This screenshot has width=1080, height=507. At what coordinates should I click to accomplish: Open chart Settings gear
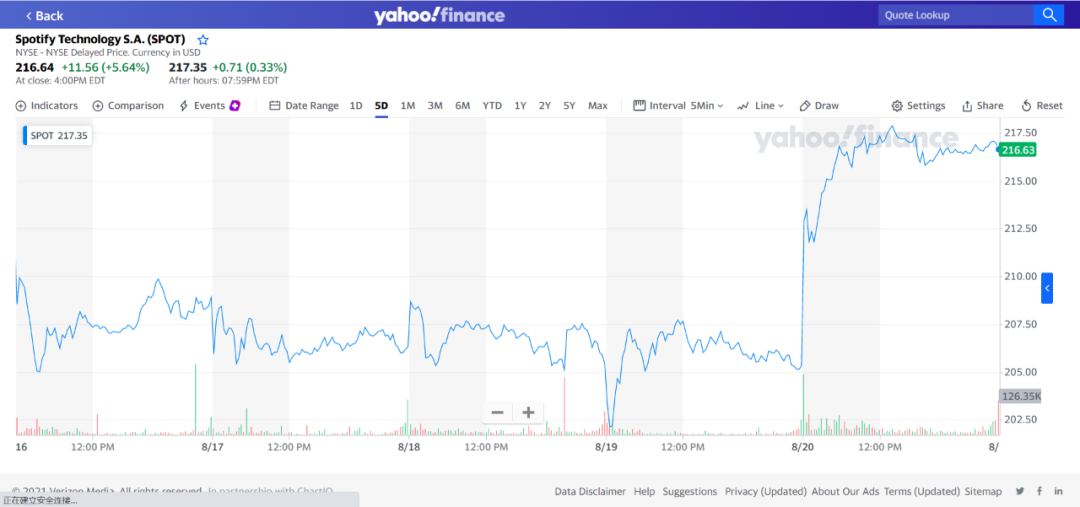(x=897, y=106)
